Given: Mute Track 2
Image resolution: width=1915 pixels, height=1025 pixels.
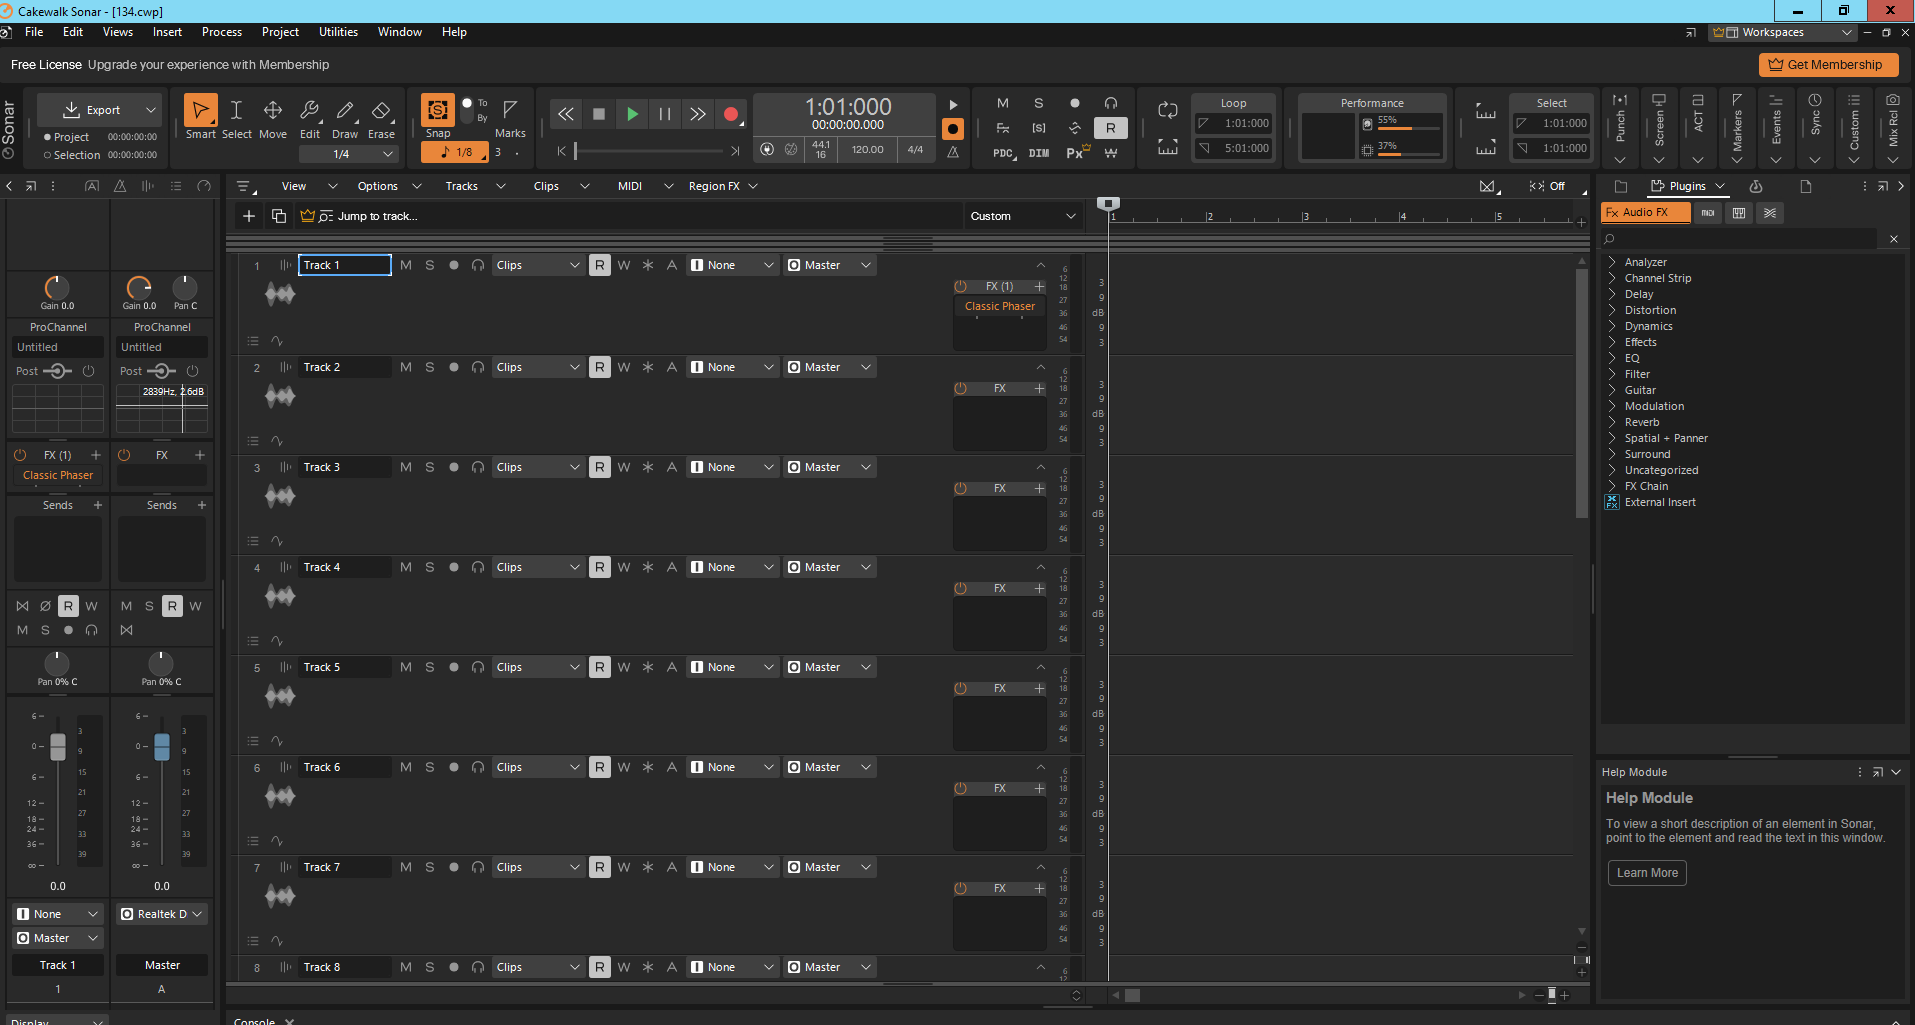Looking at the screenshot, I should [406, 367].
